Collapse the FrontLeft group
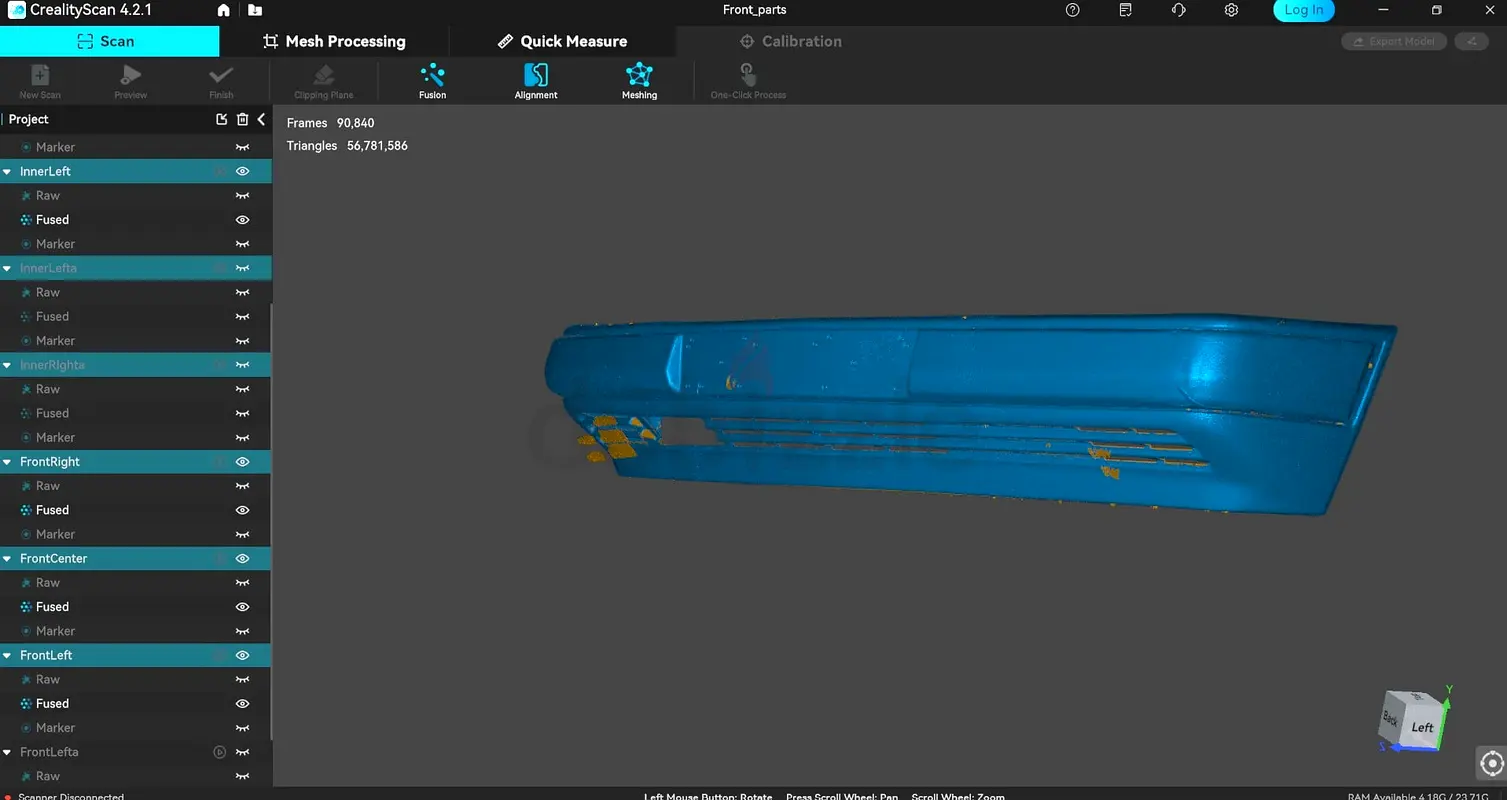Image resolution: width=1507 pixels, height=800 pixels. 7,656
